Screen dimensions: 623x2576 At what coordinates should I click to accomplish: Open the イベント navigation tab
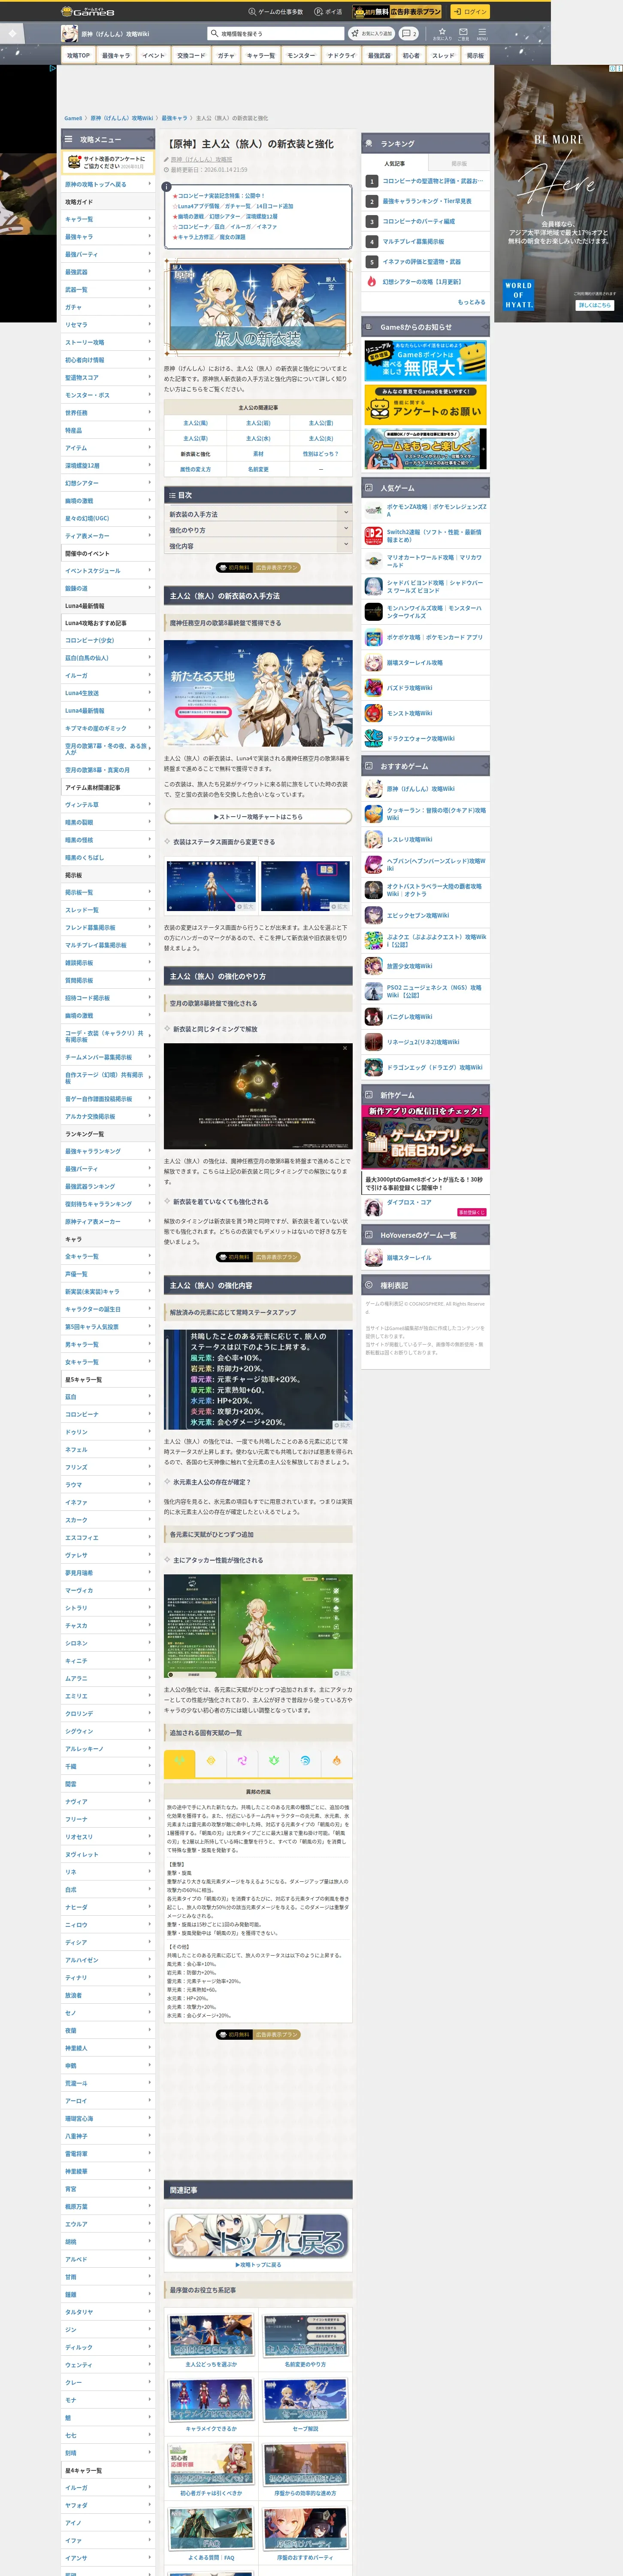(x=153, y=56)
